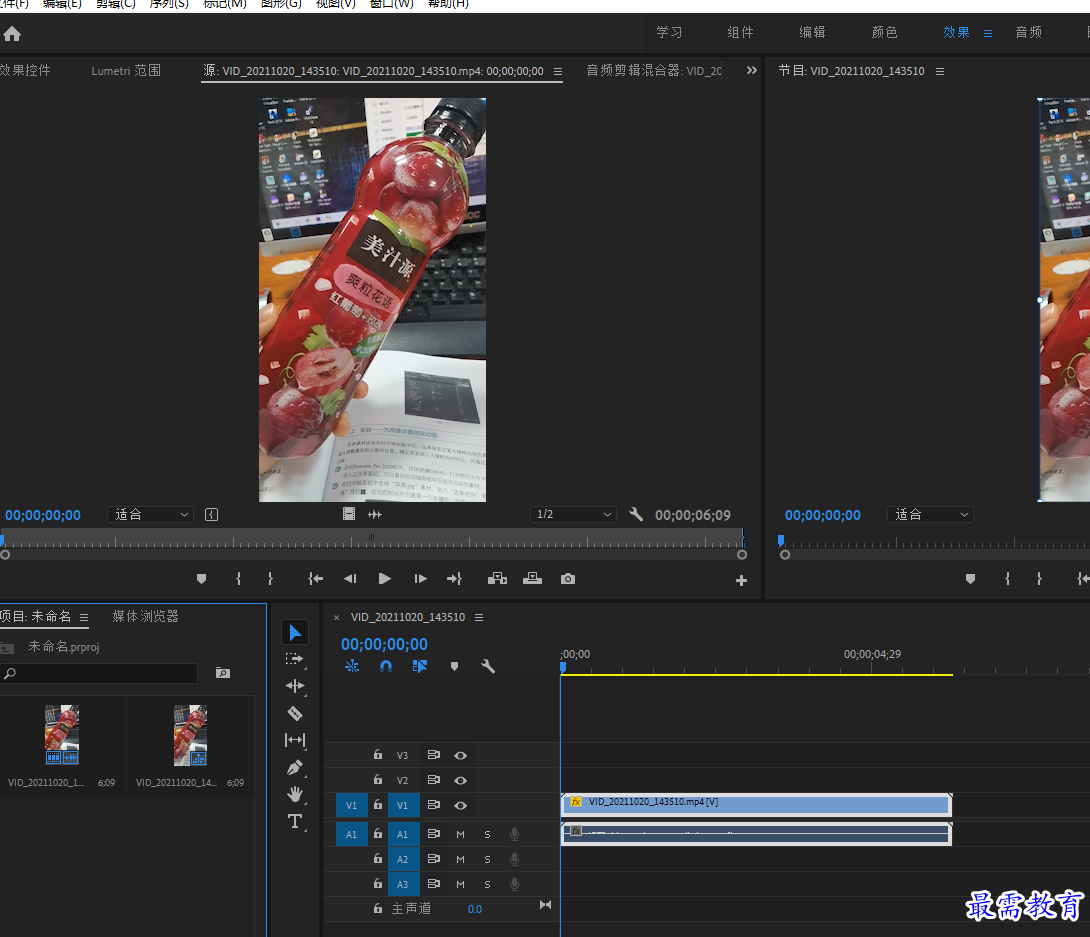Click source monitor Add Marker button
Image resolution: width=1090 pixels, height=937 pixels.
click(x=202, y=578)
